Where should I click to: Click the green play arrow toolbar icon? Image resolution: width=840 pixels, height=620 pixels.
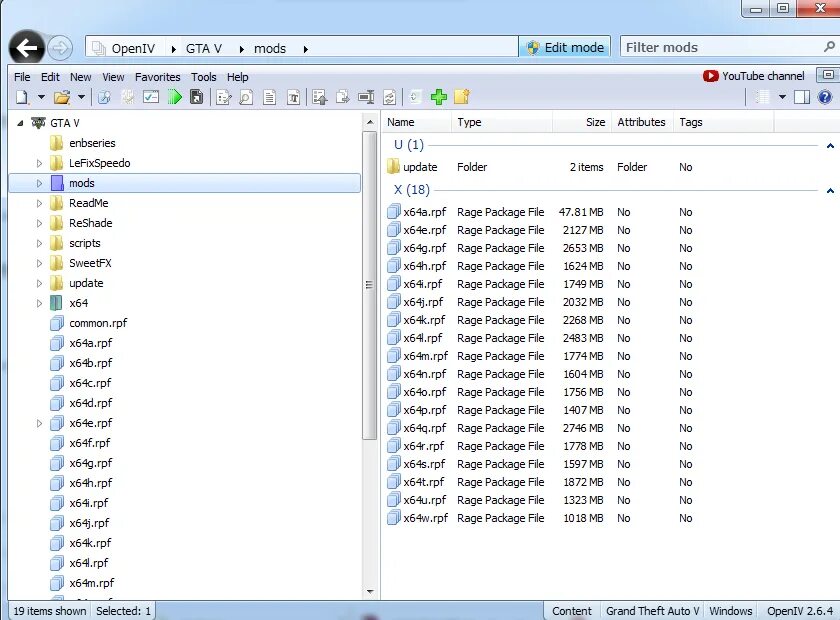coord(175,97)
